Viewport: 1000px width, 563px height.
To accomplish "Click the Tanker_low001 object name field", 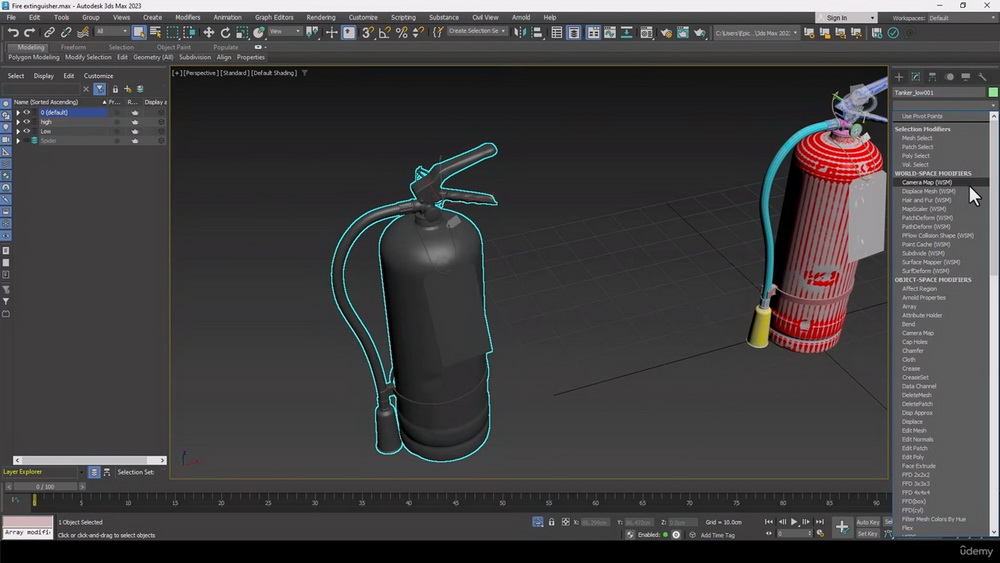I will pos(939,92).
